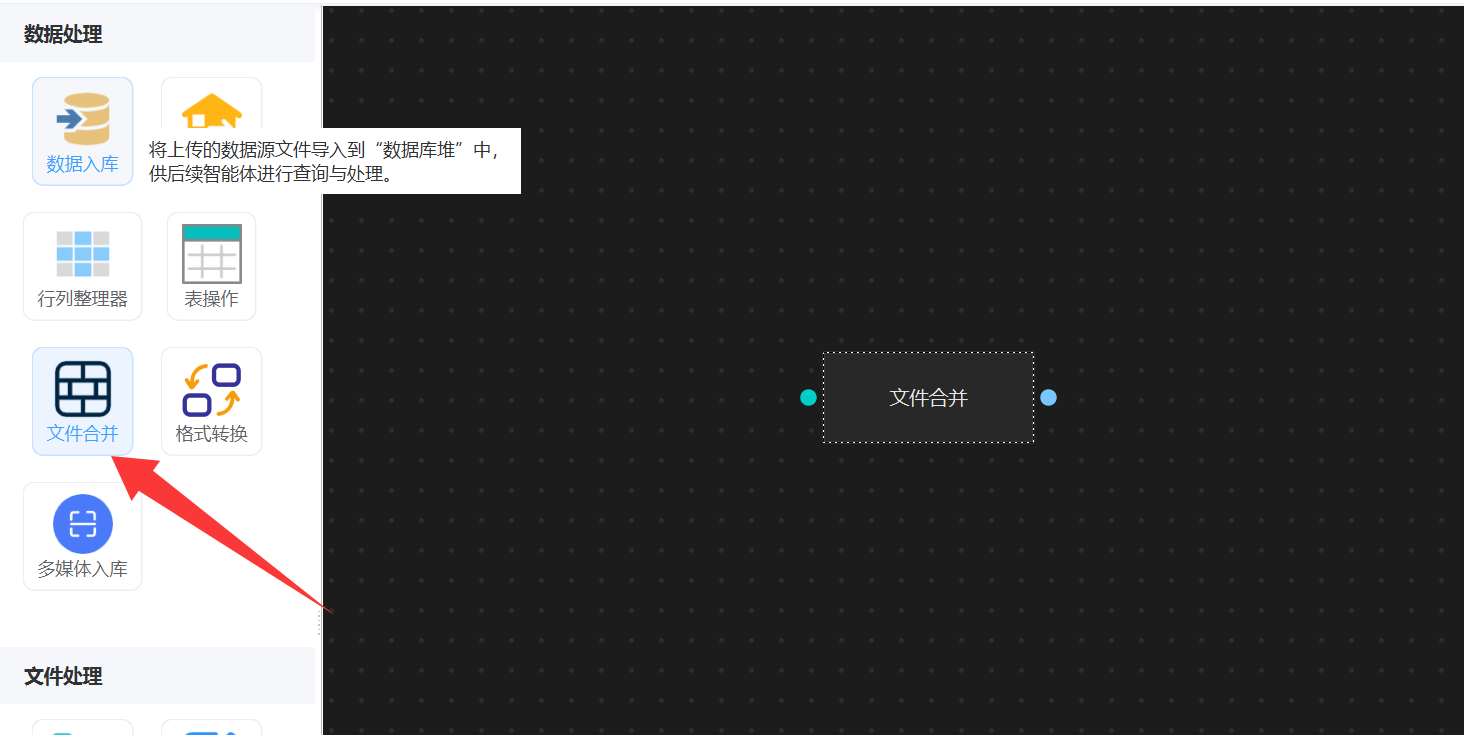The height and width of the screenshot is (735, 1464).
Task: Expand the 文件处理 section header
Action: point(62,676)
